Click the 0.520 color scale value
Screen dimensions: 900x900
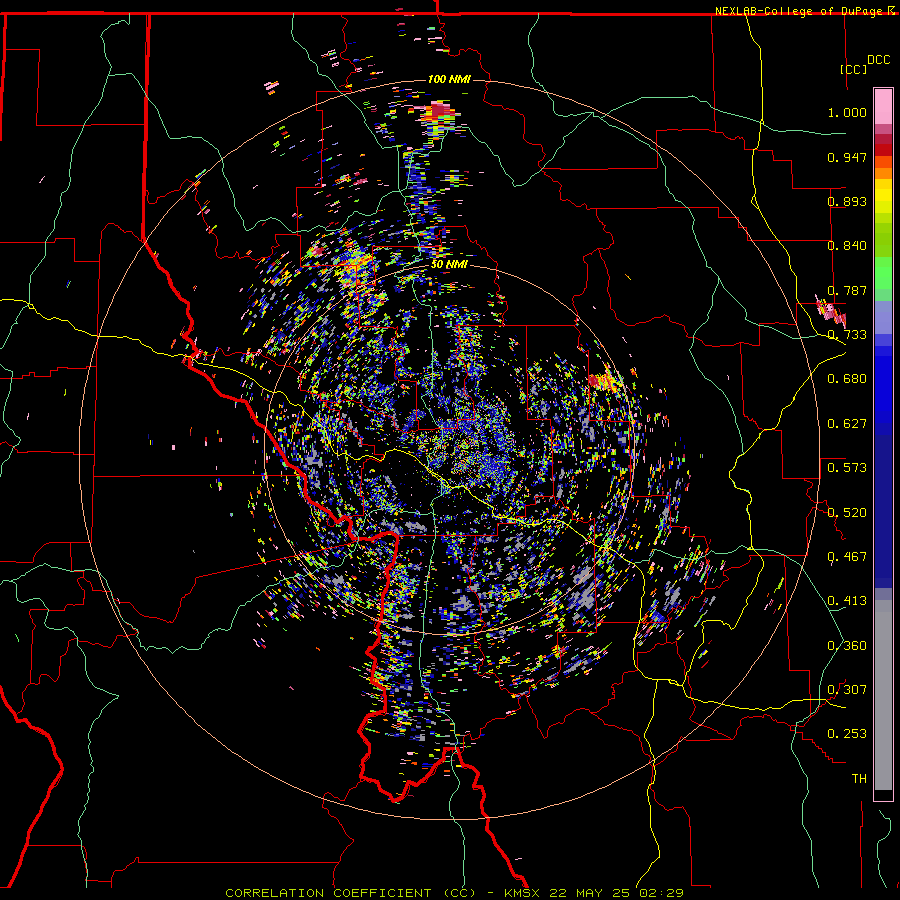[x=847, y=513]
